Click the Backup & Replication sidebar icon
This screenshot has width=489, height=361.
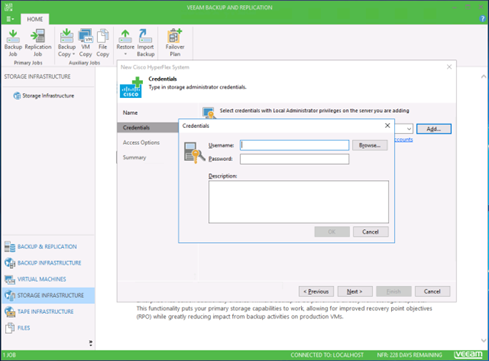click(x=10, y=247)
